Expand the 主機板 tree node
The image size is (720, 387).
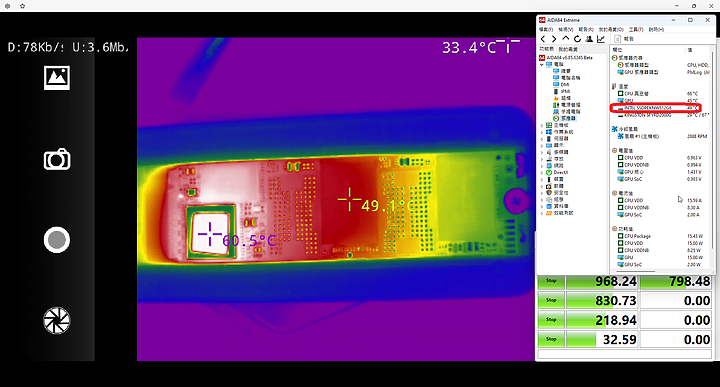tap(542, 125)
